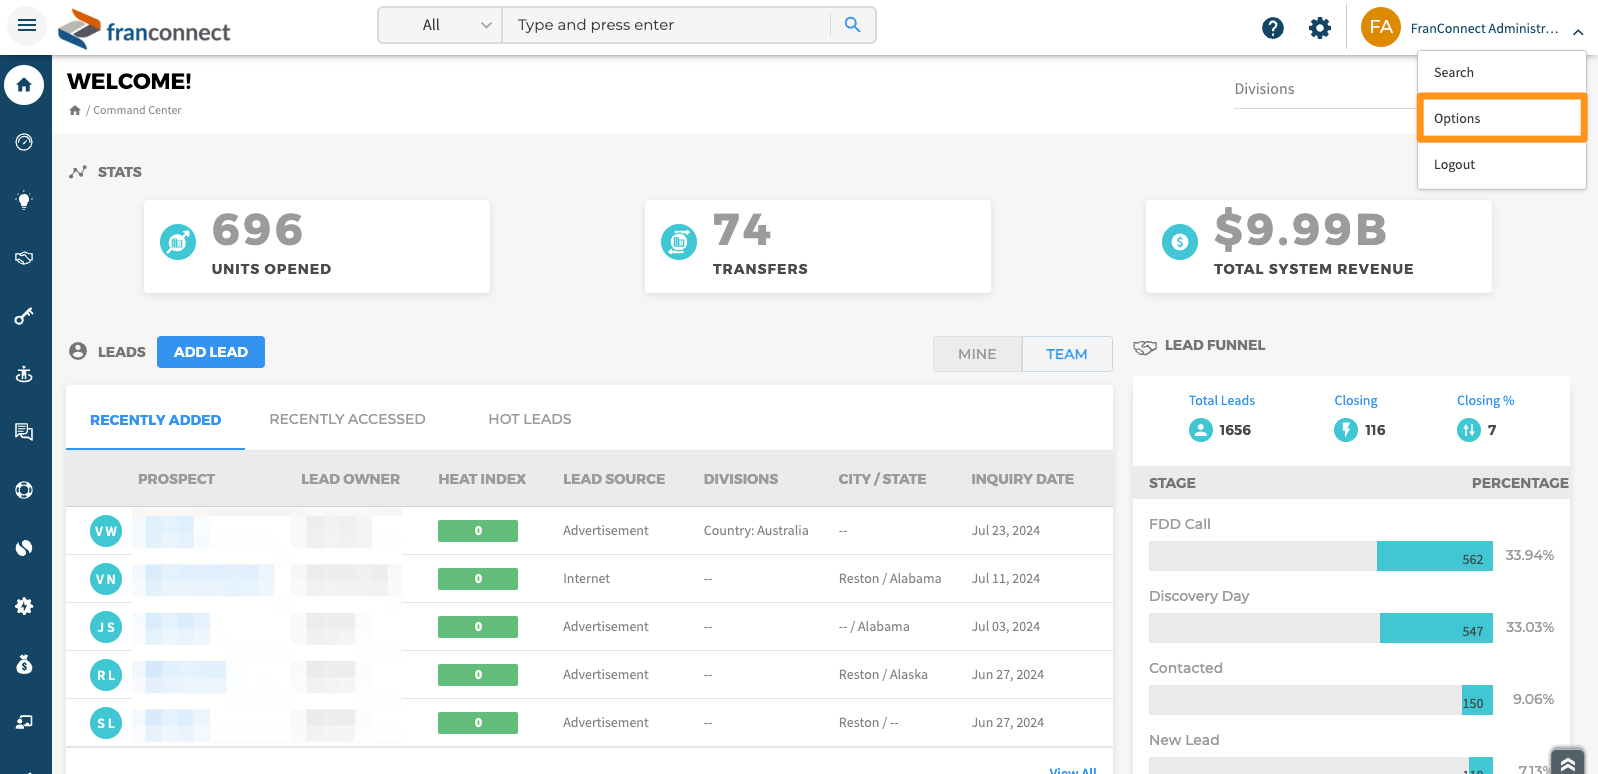This screenshot has width=1598, height=774.
Task: Click the RL prospect avatar
Action: 106,675
